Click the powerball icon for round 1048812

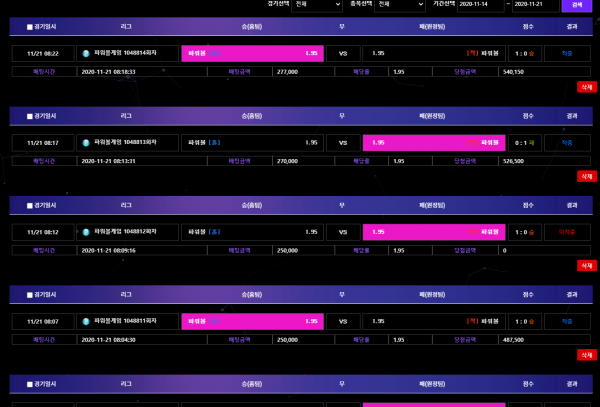tap(86, 232)
